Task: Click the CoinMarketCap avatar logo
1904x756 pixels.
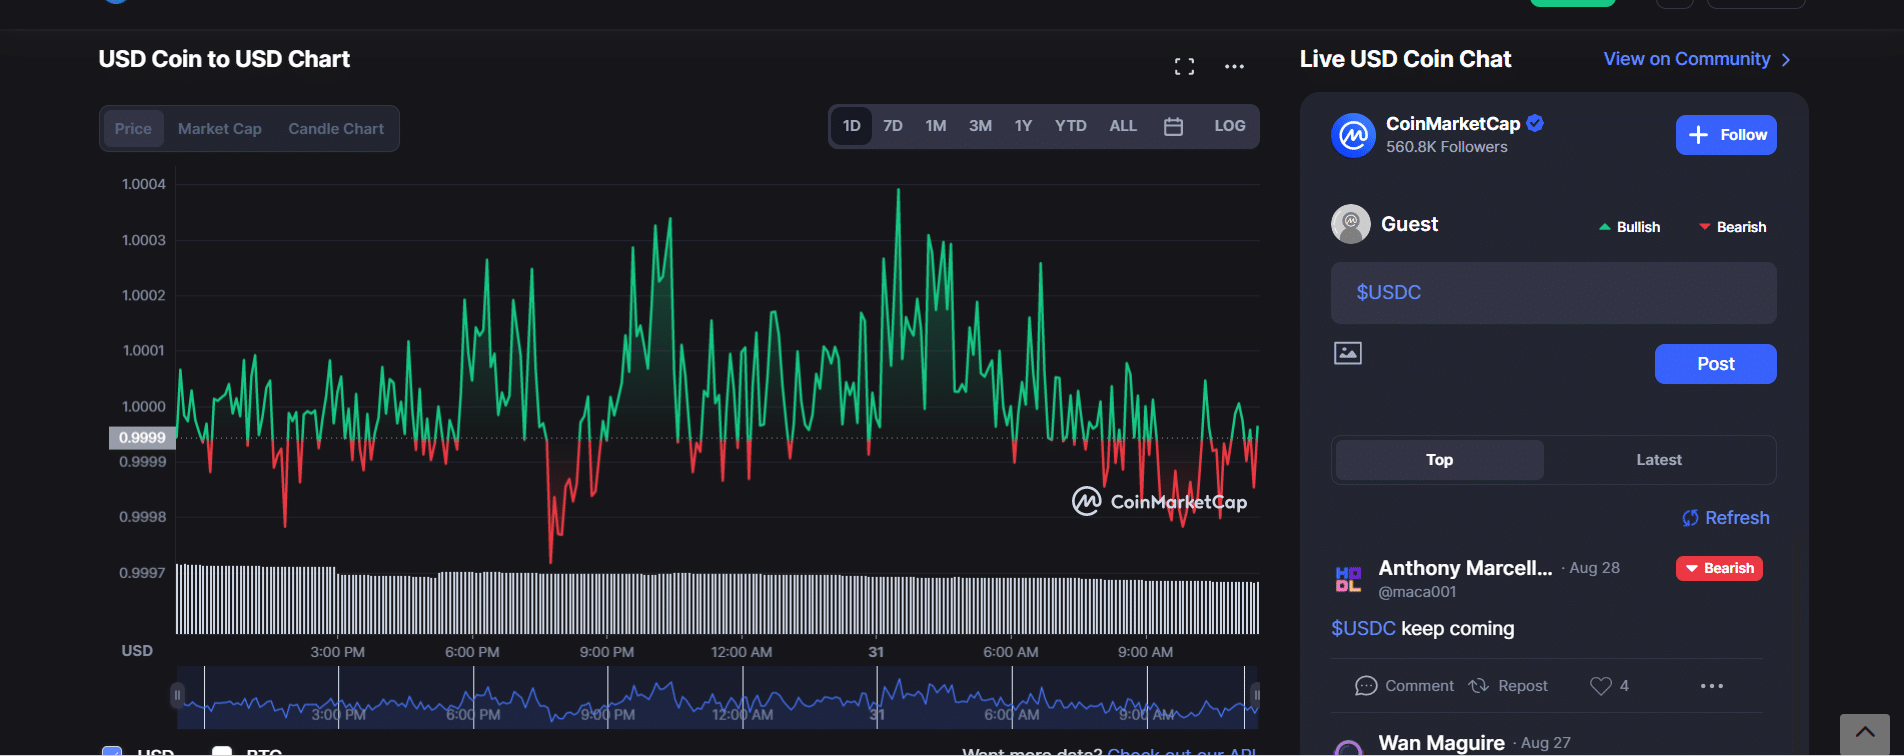Action: point(1353,135)
